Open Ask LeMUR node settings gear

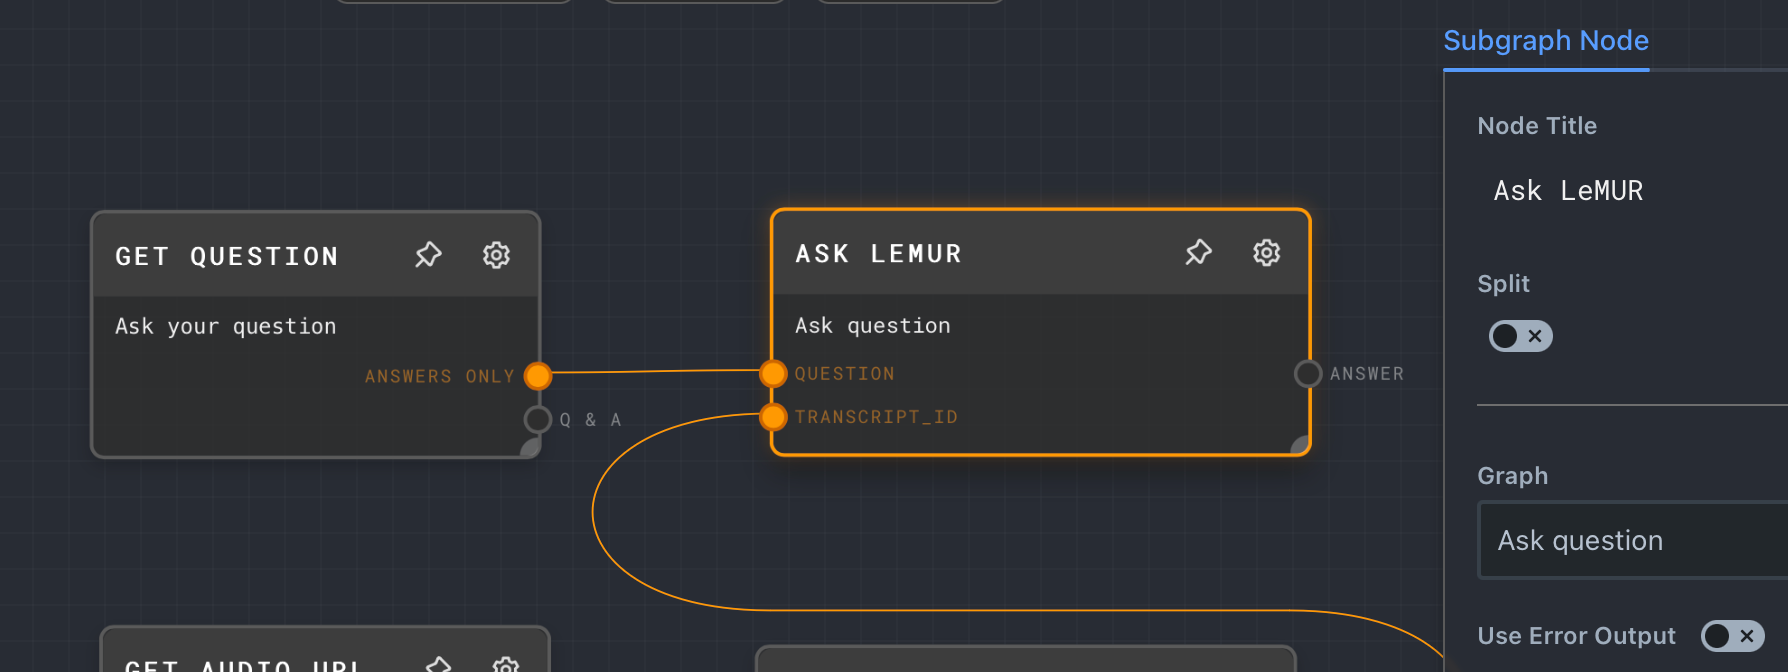click(1266, 253)
